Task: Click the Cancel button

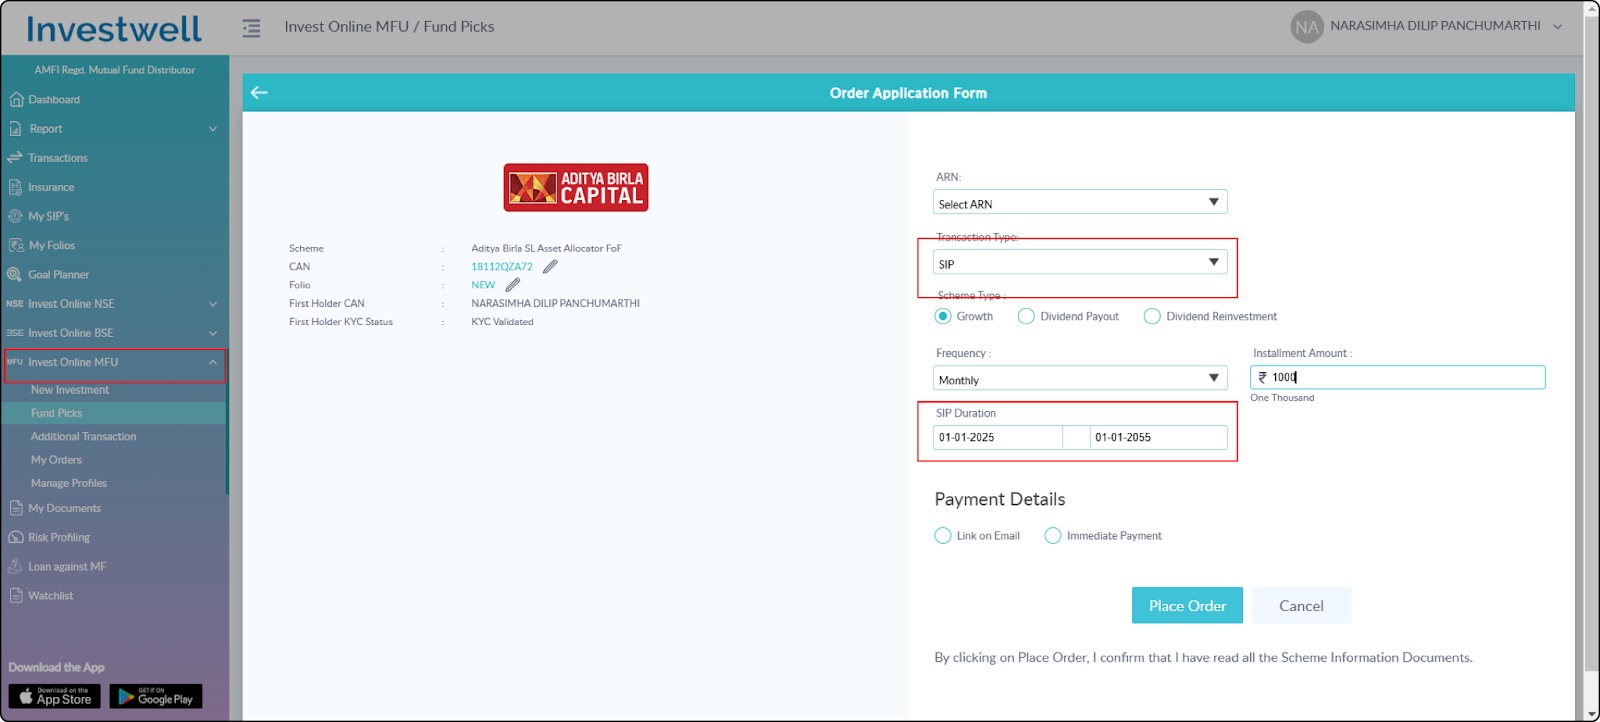Action: [x=1301, y=605]
